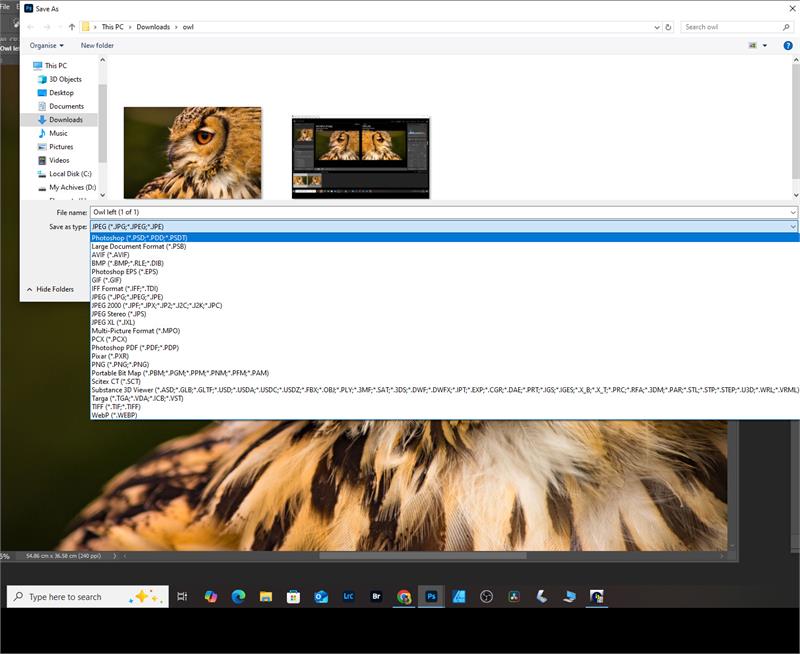
Task: Click the New folder button
Action: click(97, 45)
